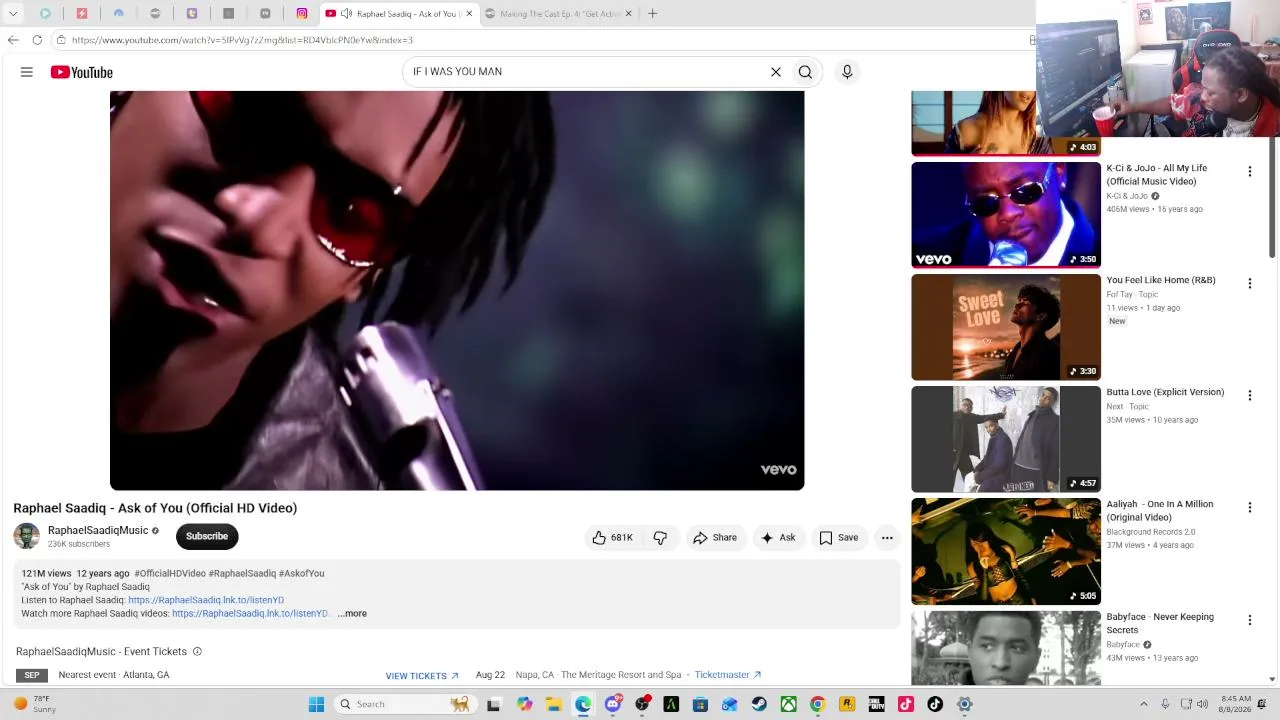
Task: Open options for Butta Love video
Action: tap(1249, 396)
